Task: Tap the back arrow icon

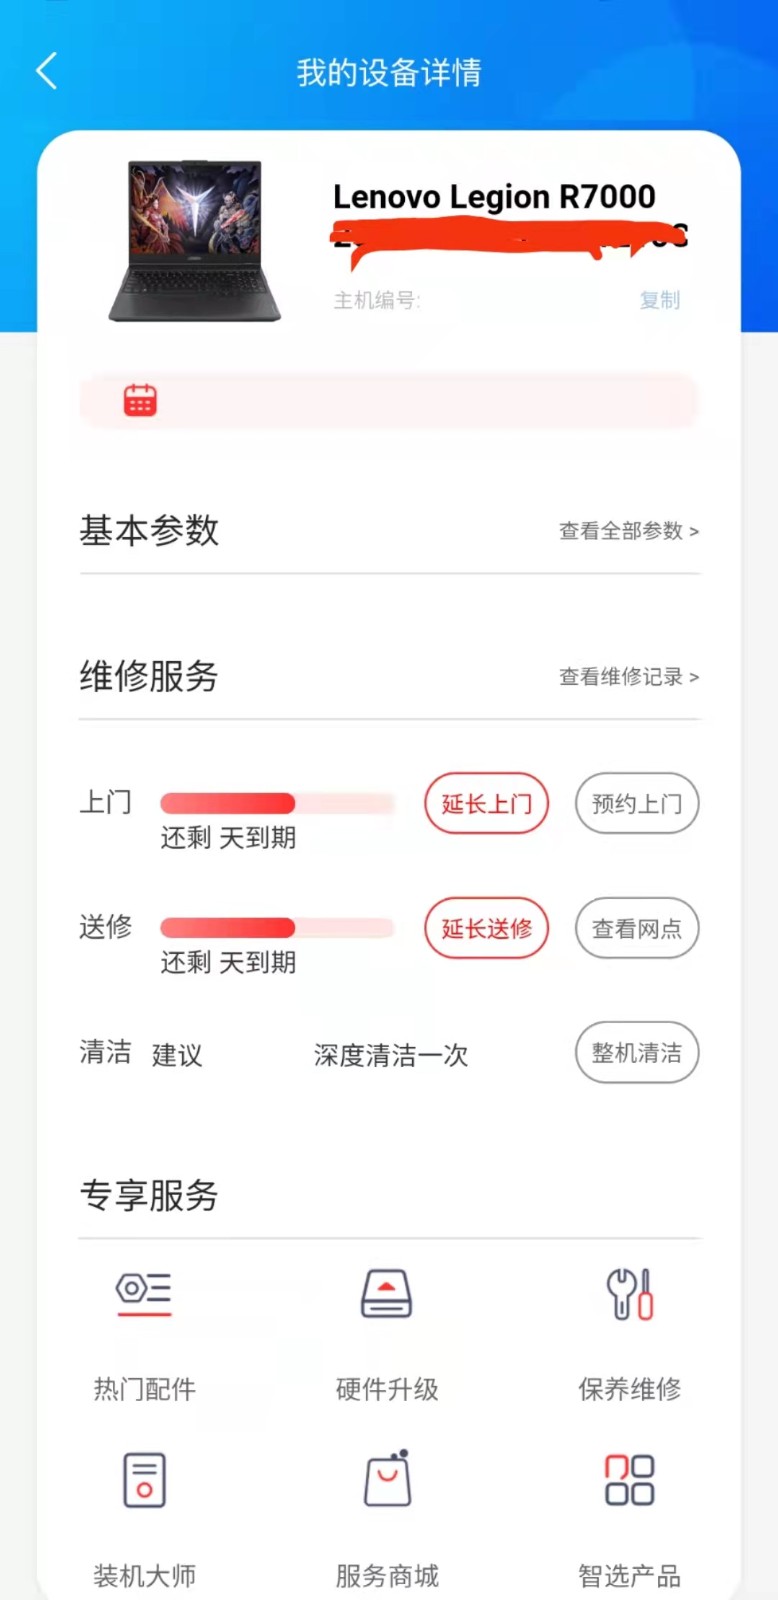Action: pyautogui.click(x=46, y=71)
